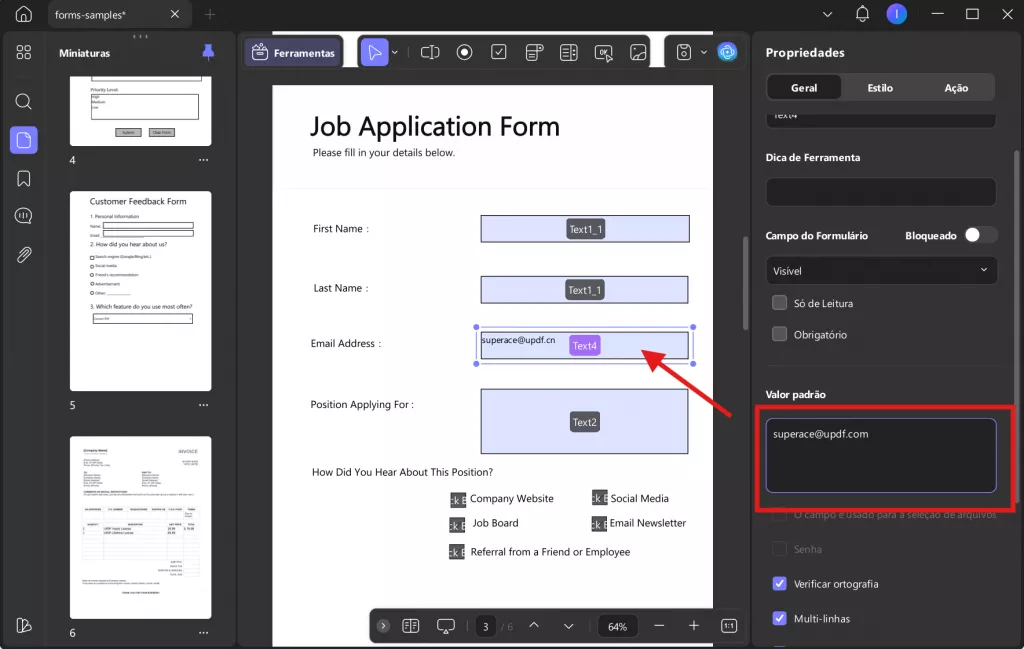Uncheck Verificar ortografia
The height and width of the screenshot is (649, 1024).
coord(779,584)
